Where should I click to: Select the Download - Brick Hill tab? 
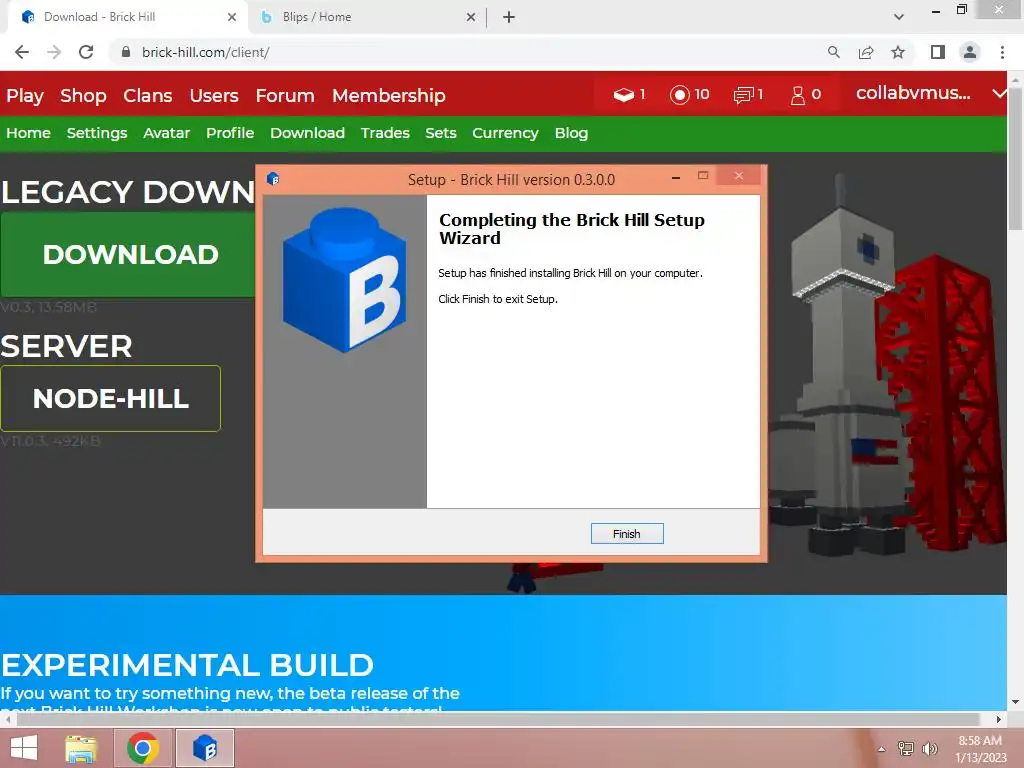127,17
